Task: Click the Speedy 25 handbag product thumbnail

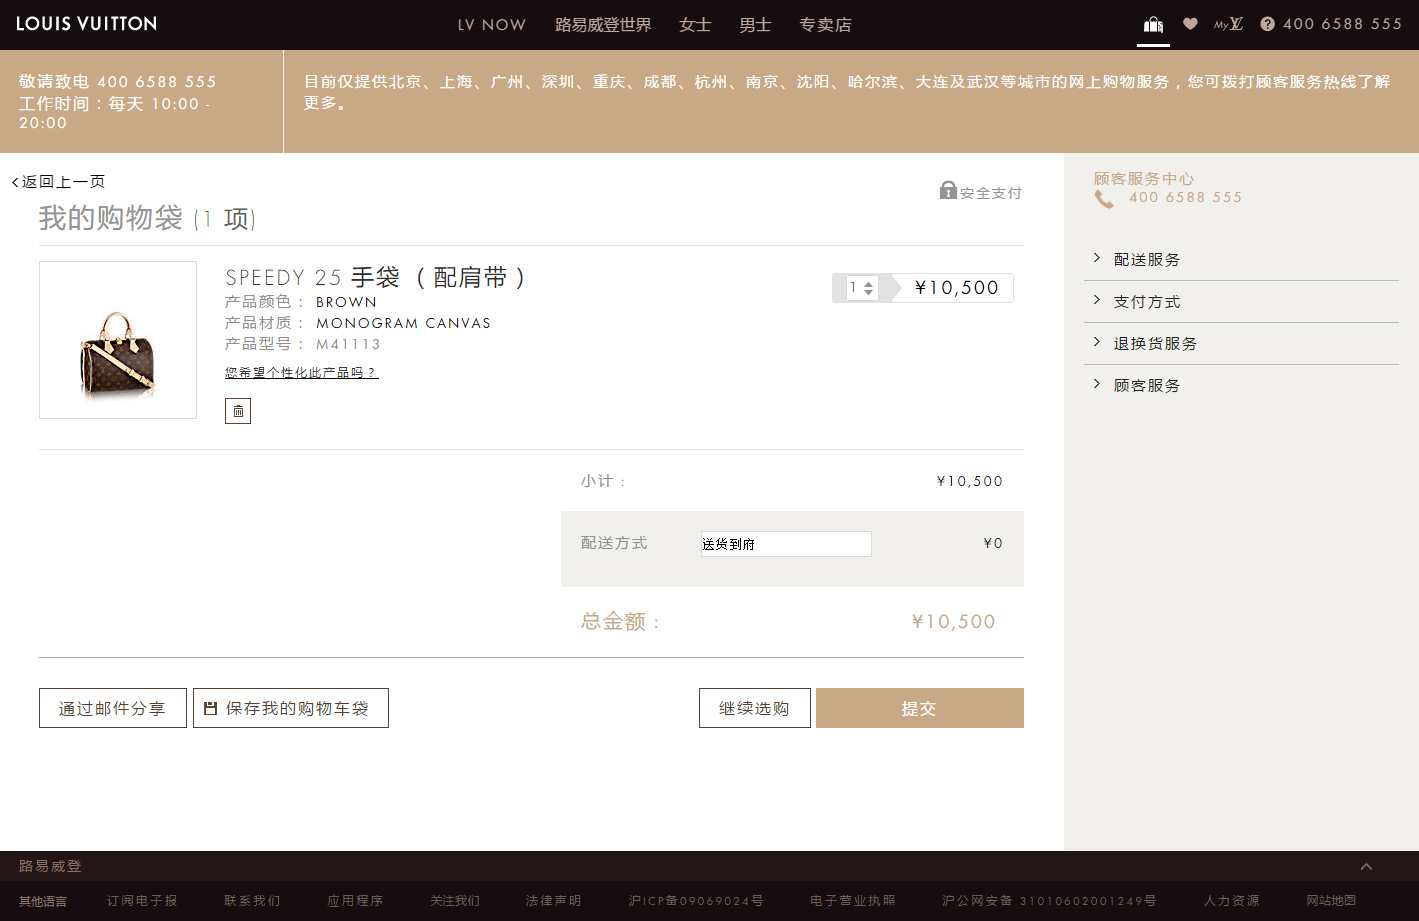Action: (117, 339)
